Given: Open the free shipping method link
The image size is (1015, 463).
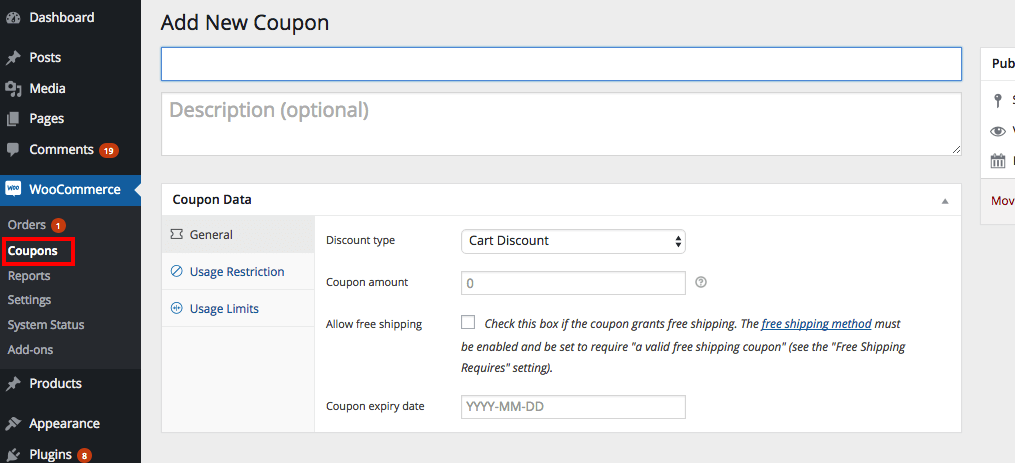Looking at the screenshot, I should pos(816,324).
